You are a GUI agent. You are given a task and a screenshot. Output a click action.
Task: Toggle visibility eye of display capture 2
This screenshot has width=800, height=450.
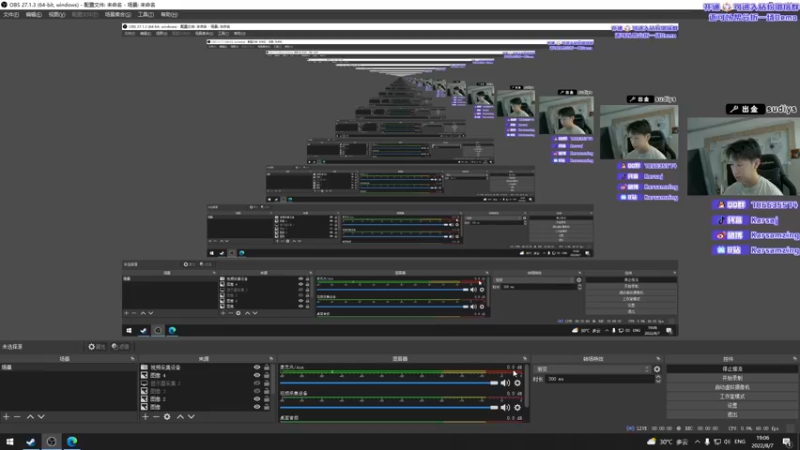(257, 383)
